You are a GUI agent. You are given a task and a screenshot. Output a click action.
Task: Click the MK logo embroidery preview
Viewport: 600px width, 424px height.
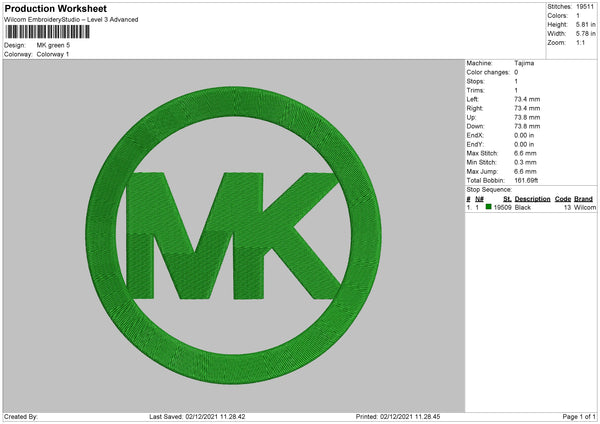(233, 235)
